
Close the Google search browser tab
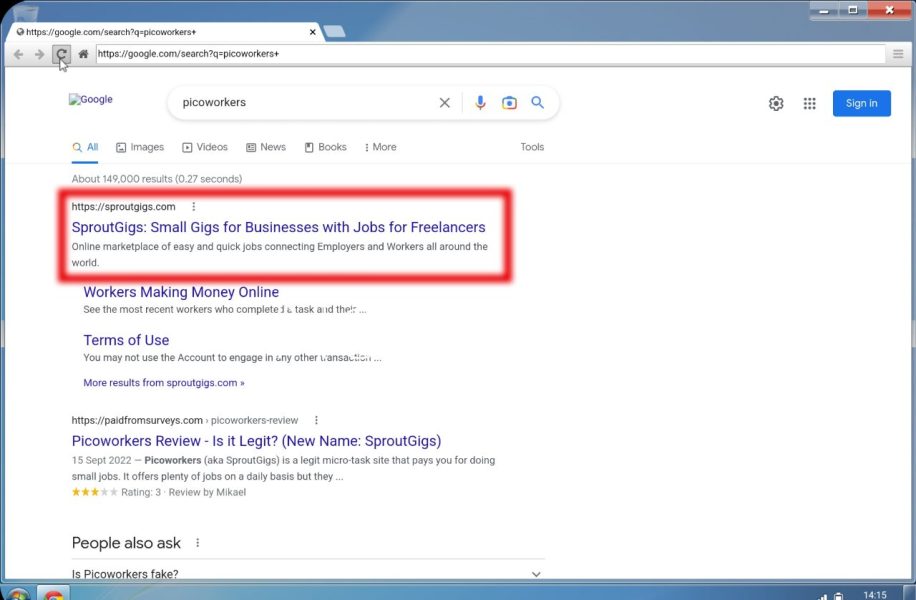tap(313, 32)
